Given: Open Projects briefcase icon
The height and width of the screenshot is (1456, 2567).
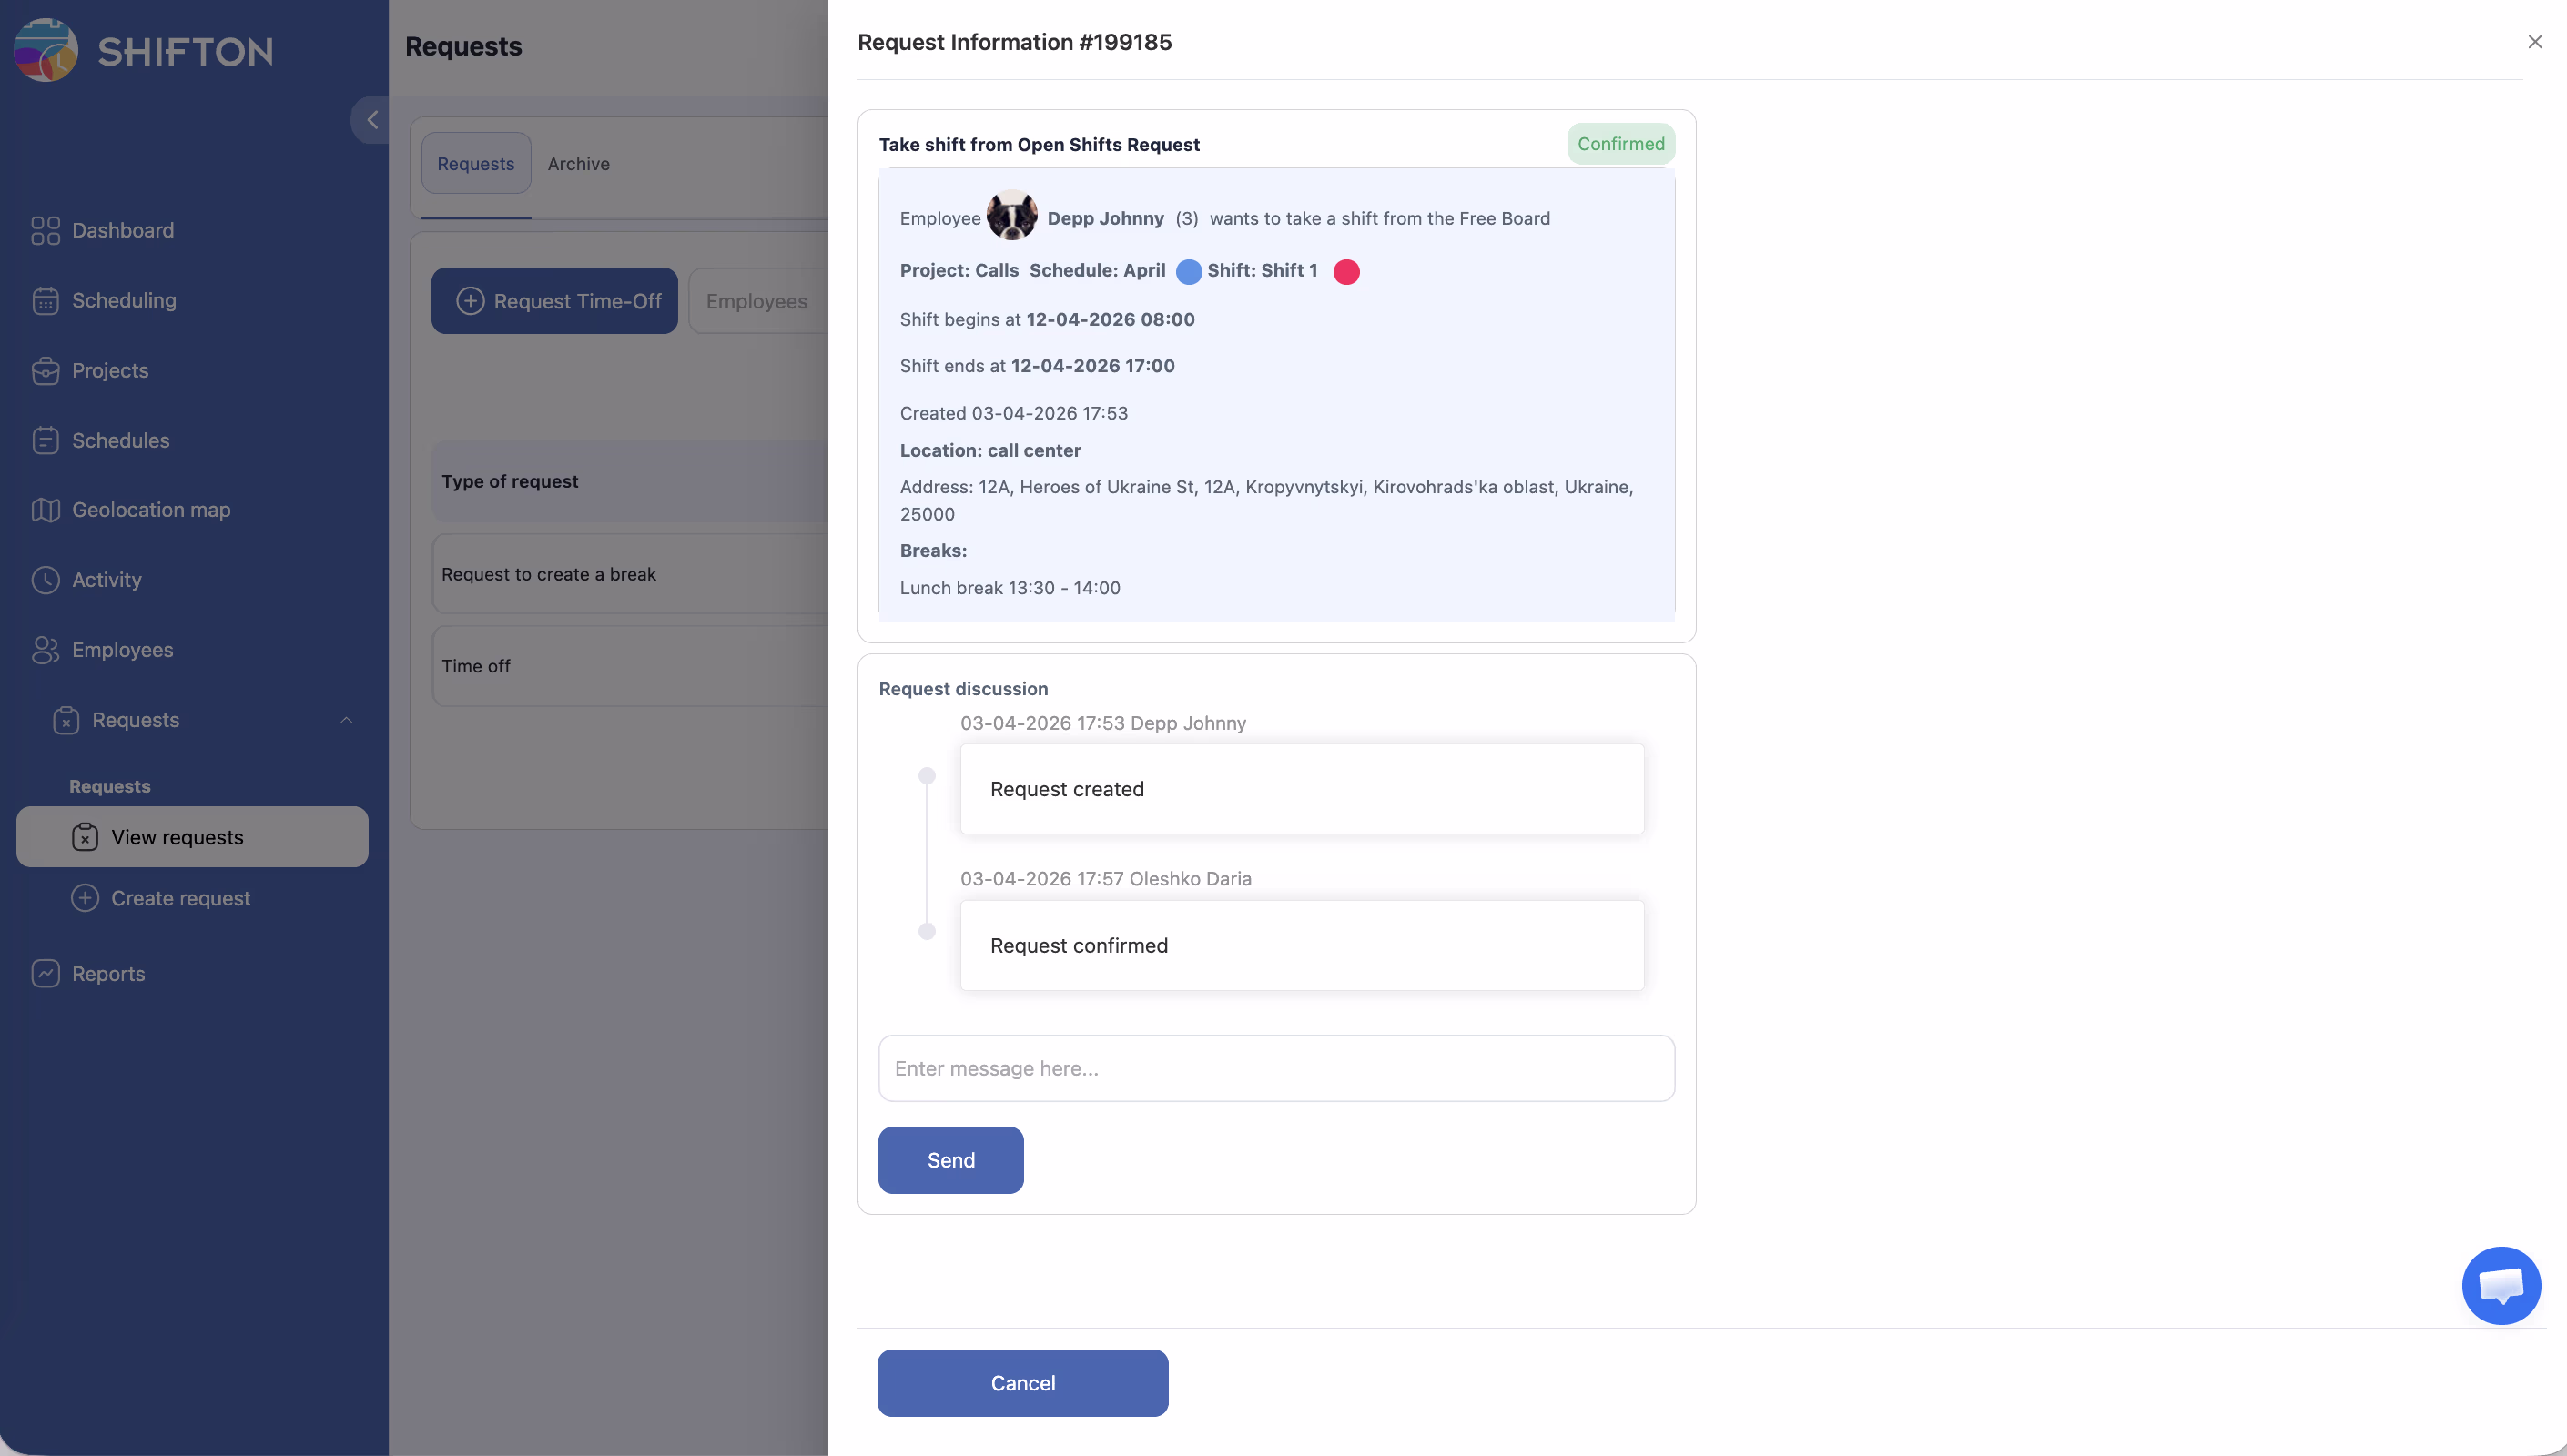Looking at the screenshot, I should coord(45,370).
